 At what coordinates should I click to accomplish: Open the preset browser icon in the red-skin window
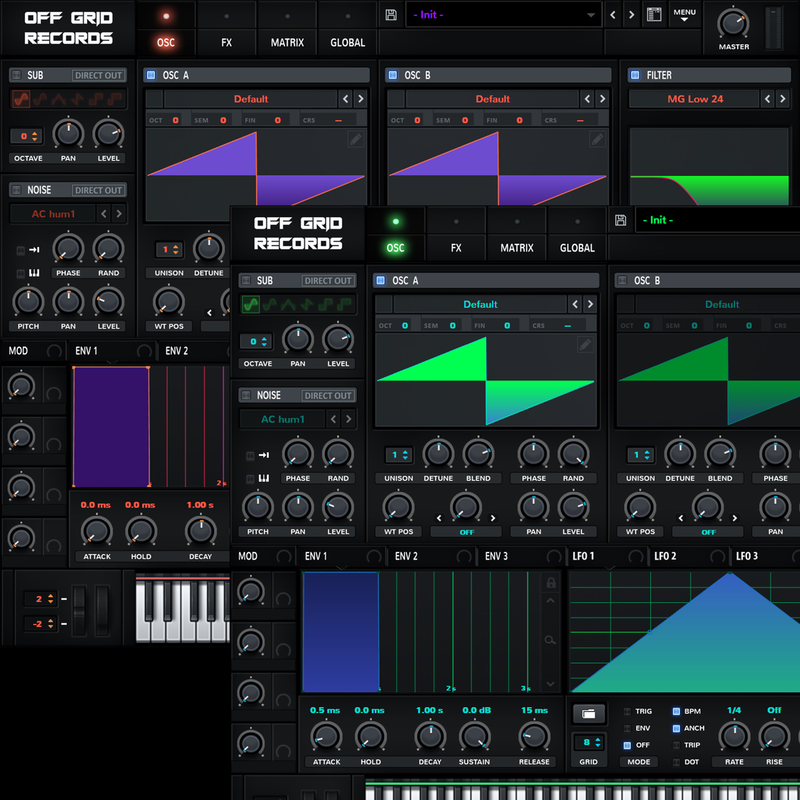[x=654, y=14]
